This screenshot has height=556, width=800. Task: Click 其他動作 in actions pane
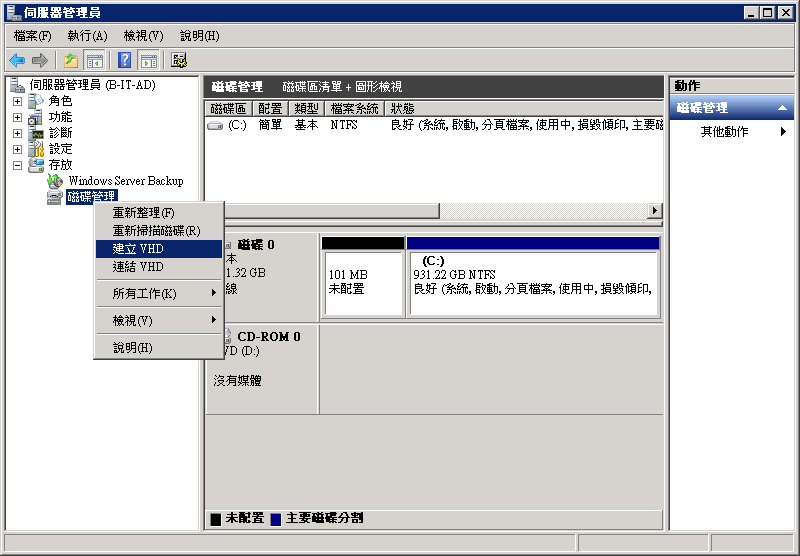pyautogui.click(x=724, y=132)
